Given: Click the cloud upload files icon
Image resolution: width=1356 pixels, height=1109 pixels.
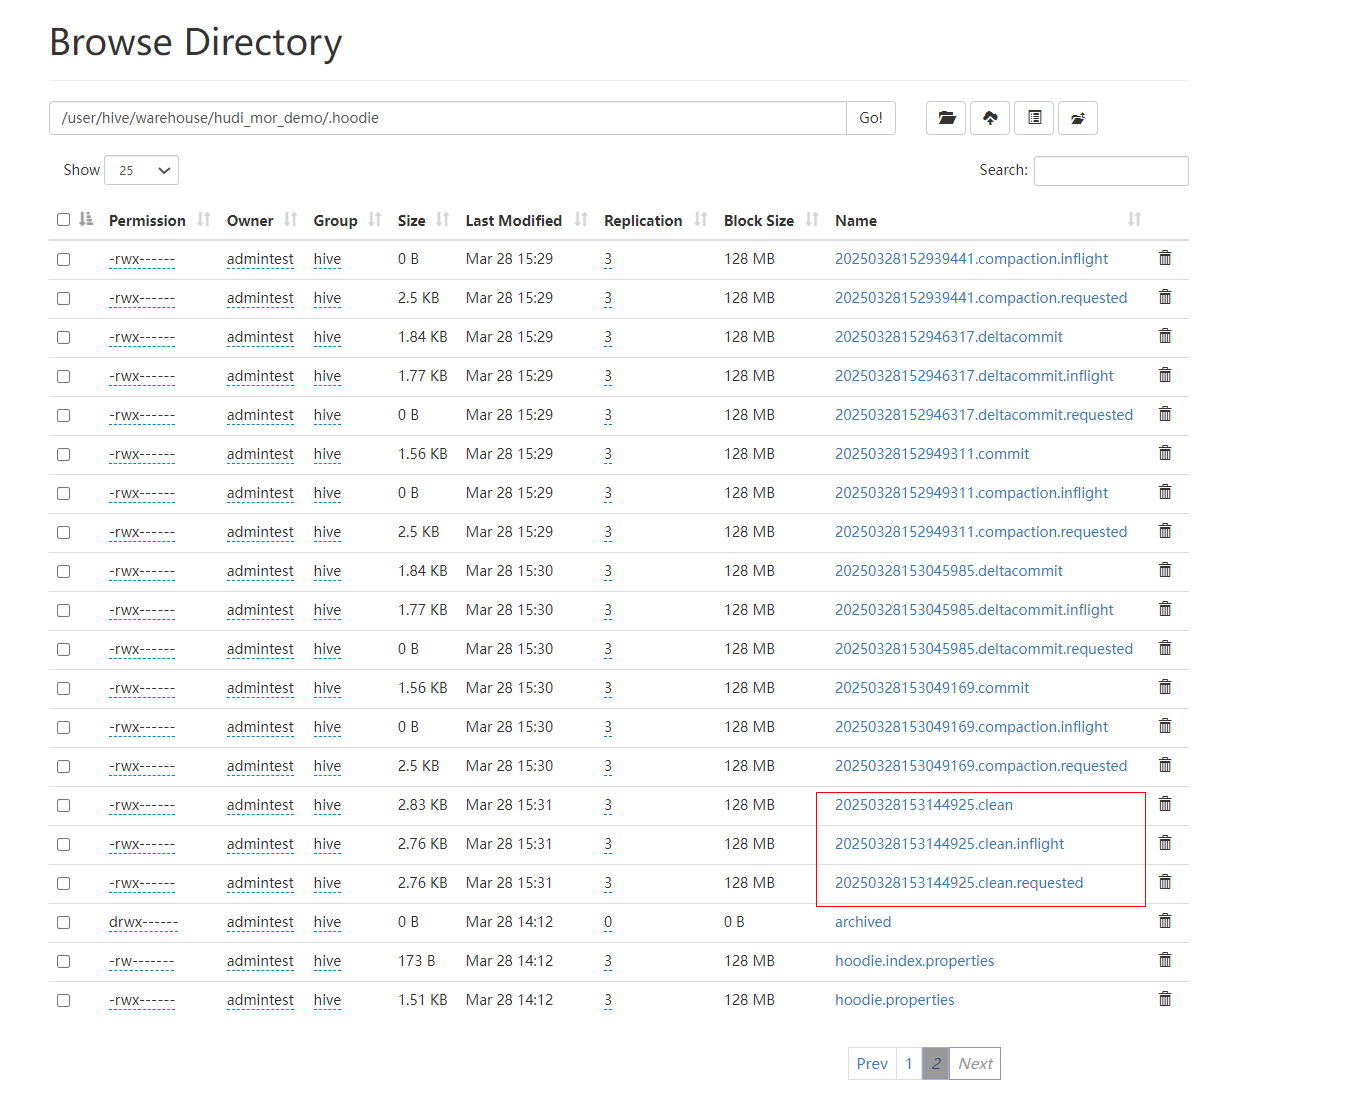Looking at the screenshot, I should [989, 118].
